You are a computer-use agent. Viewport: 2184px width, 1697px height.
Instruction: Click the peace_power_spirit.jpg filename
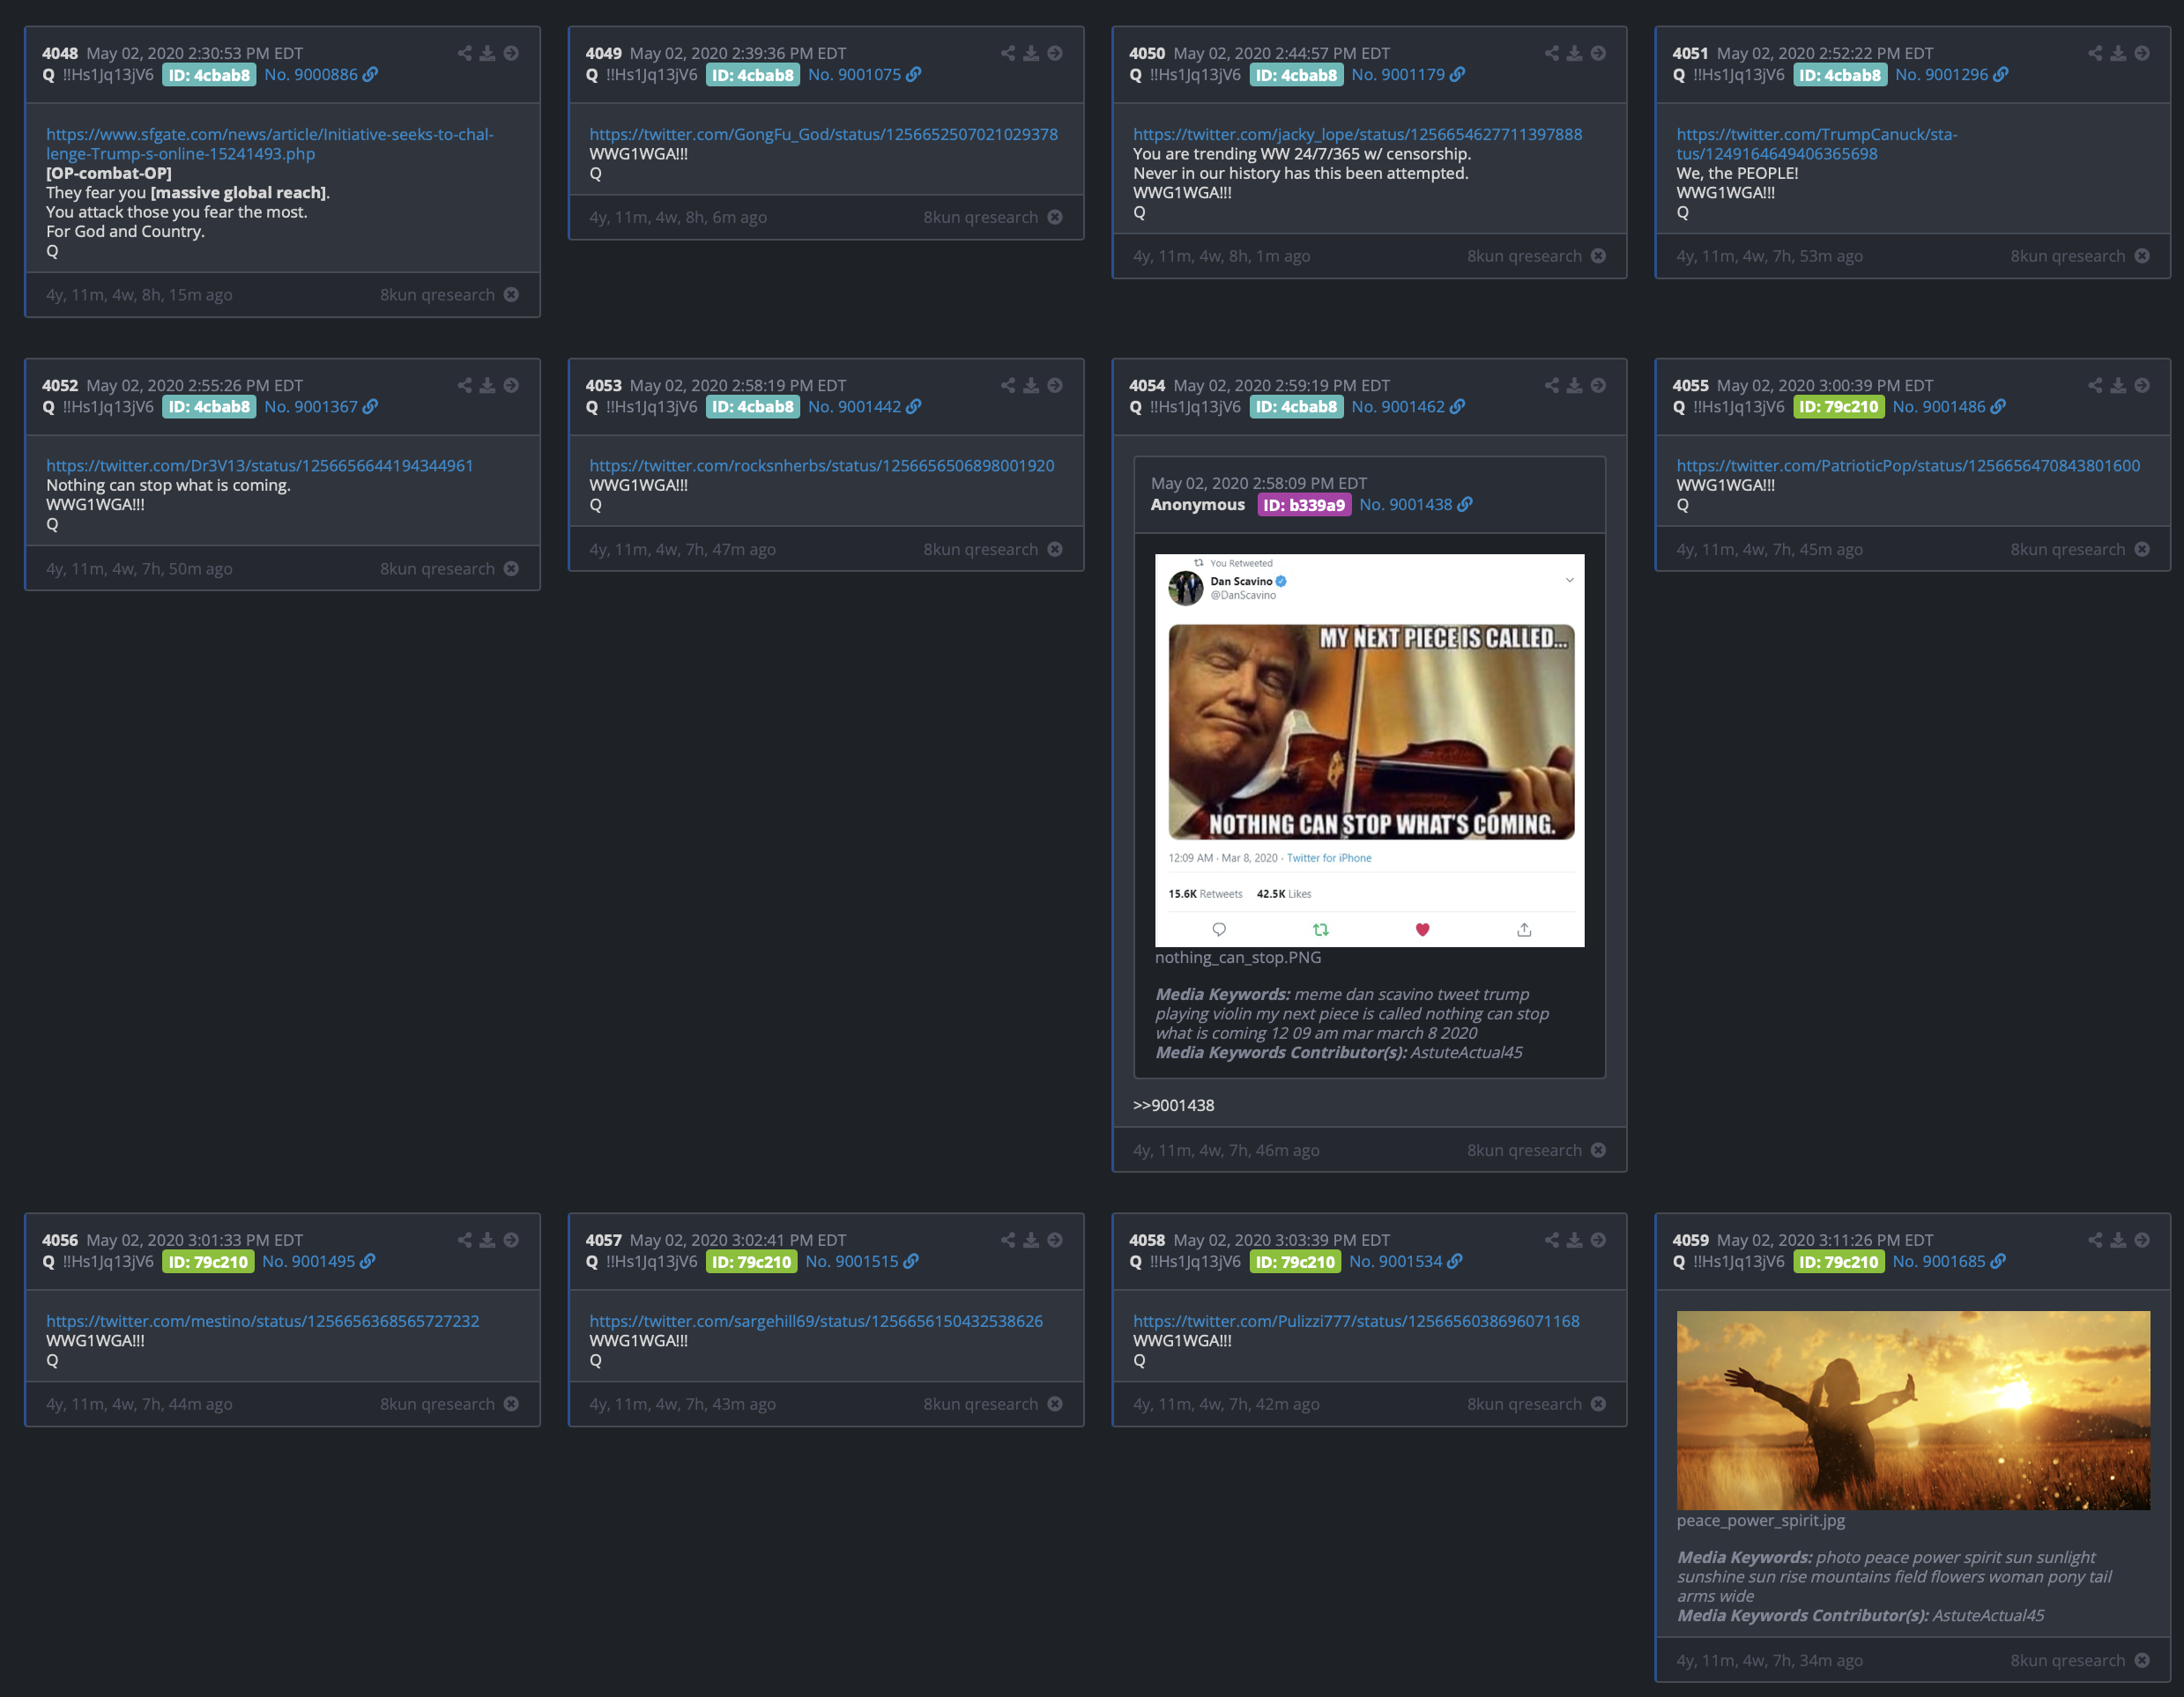coord(1761,1520)
